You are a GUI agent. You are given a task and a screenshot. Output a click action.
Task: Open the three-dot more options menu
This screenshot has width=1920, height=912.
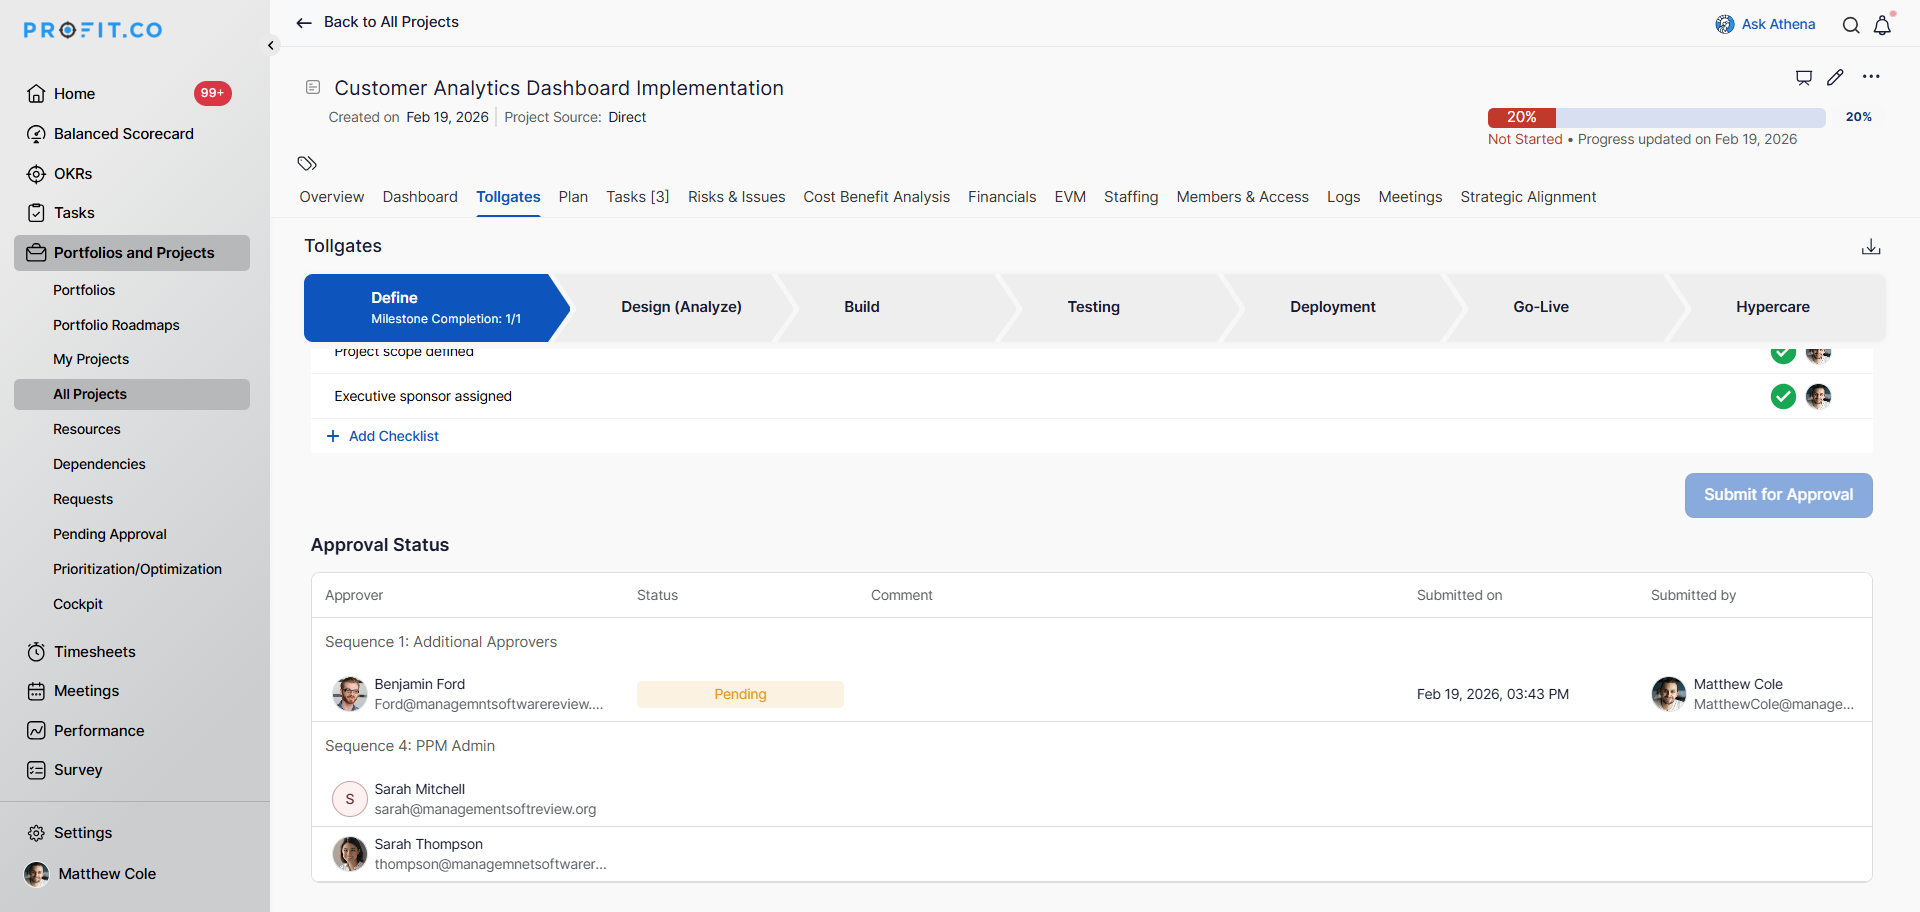pos(1871,77)
